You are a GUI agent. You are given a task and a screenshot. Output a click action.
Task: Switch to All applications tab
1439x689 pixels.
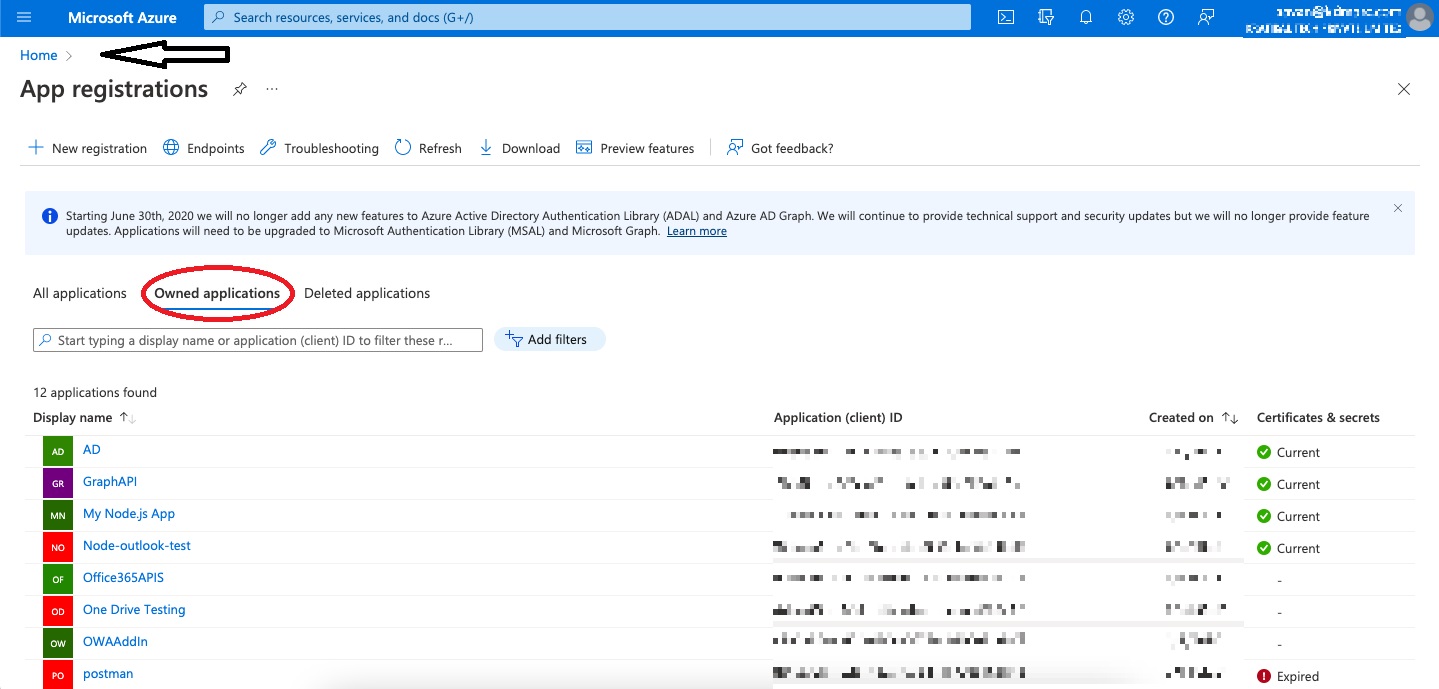pyautogui.click(x=80, y=293)
